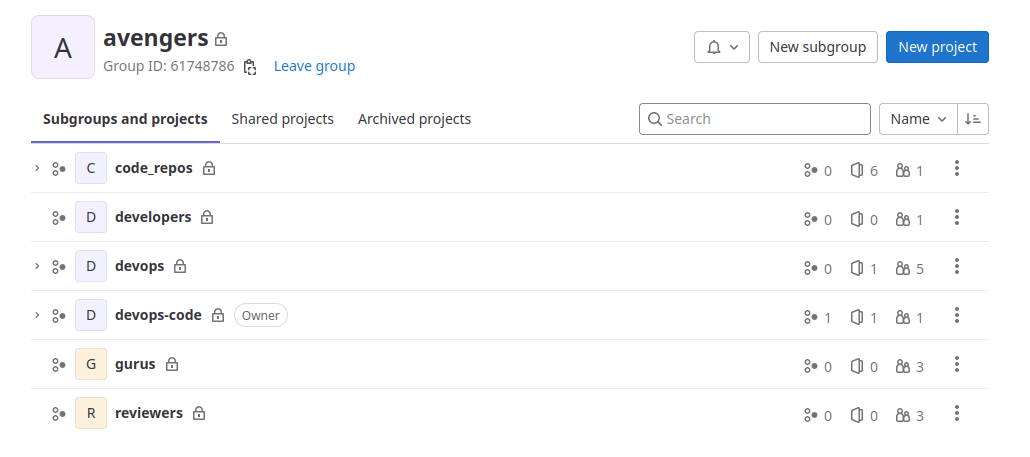
Task: Open kebab menu for devops row
Action: pos(957,267)
